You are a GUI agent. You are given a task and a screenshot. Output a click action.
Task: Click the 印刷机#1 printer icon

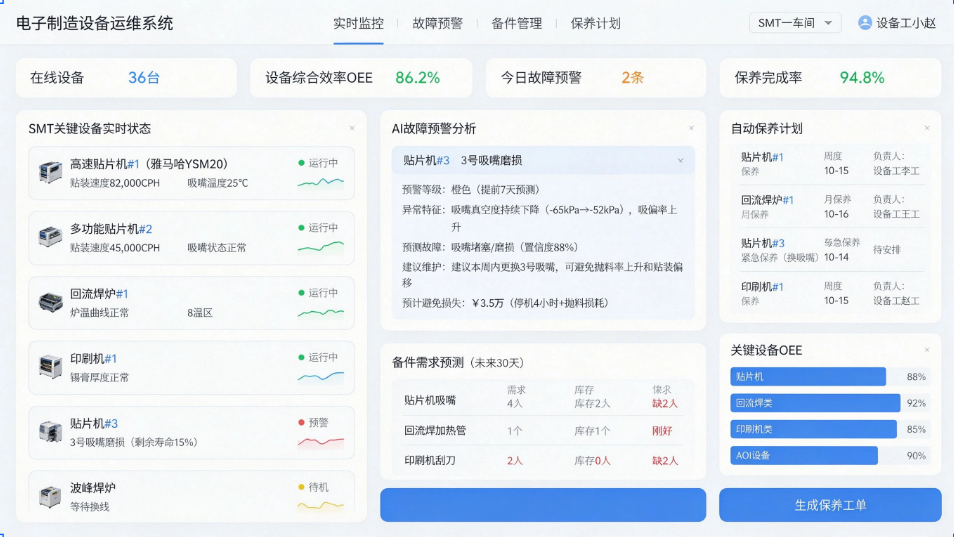pos(50,367)
